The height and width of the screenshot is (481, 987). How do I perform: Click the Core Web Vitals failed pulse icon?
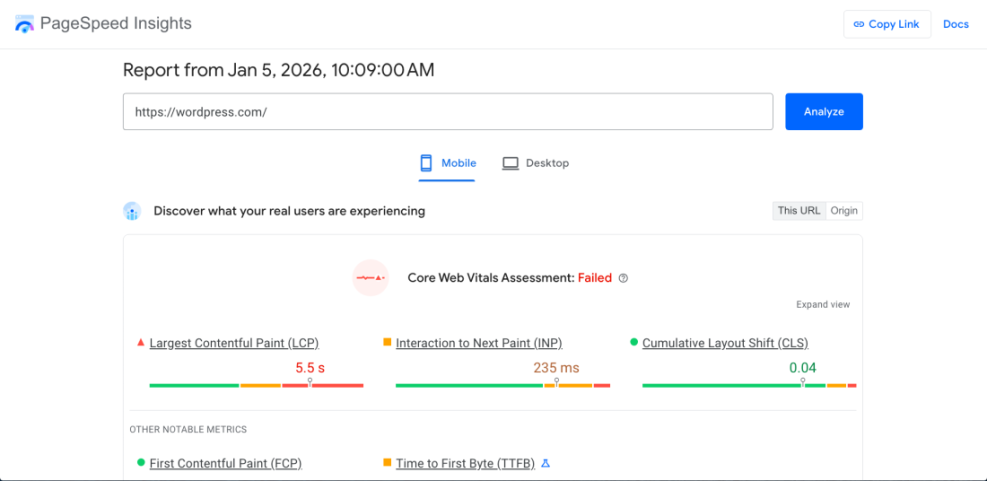click(x=371, y=278)
